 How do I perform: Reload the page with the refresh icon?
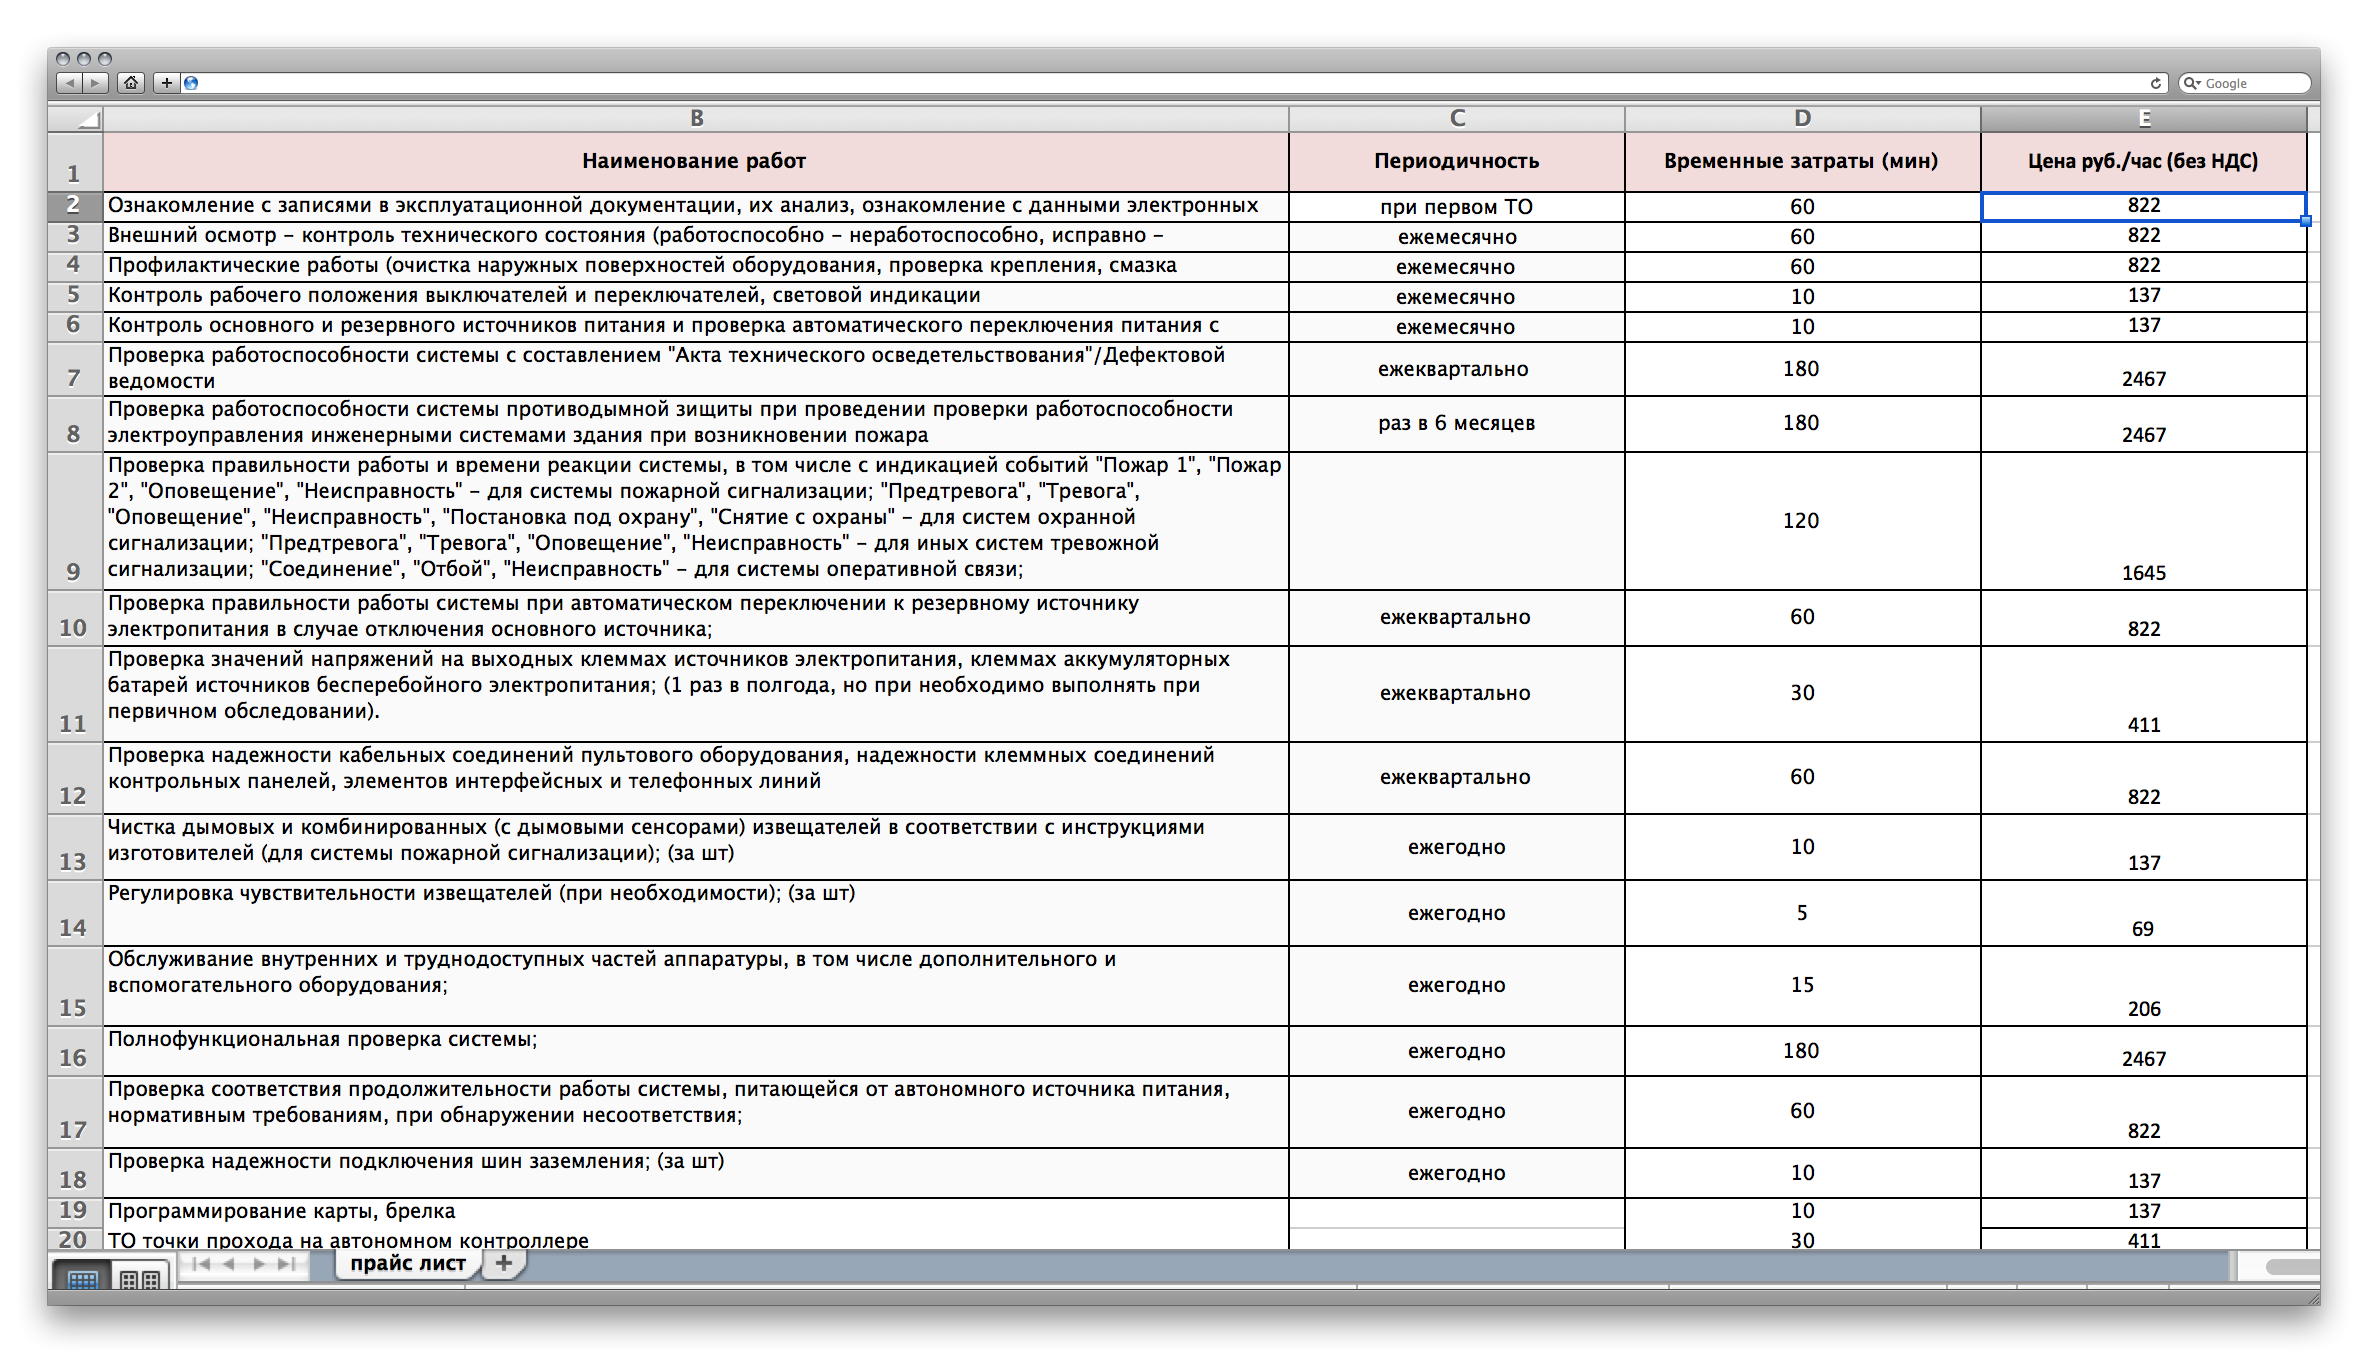[x=2155, y=83]
